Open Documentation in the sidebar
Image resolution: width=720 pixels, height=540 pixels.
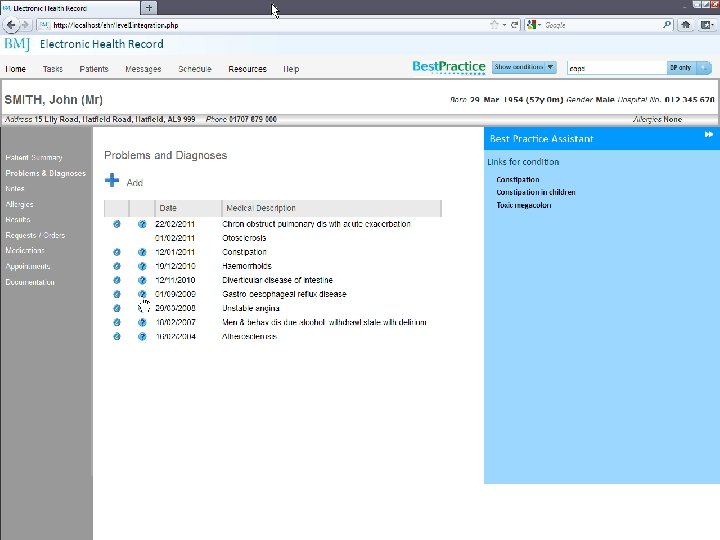tap(30, 282)
